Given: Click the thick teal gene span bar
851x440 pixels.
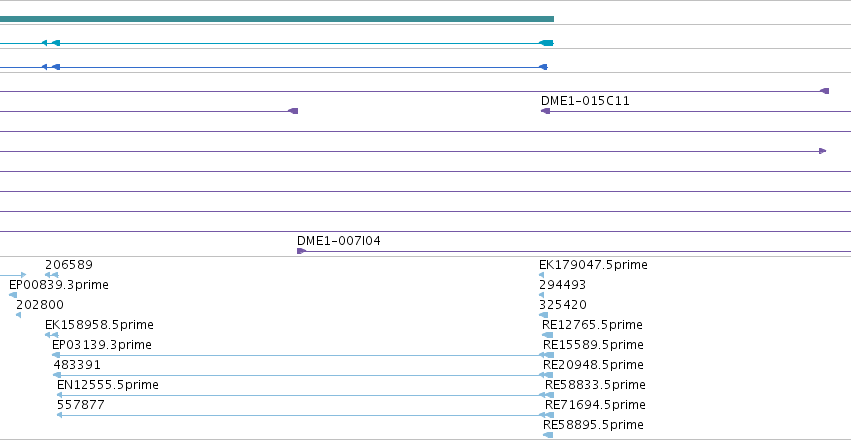Looking at the screenshot, I should tap(277, 19).
